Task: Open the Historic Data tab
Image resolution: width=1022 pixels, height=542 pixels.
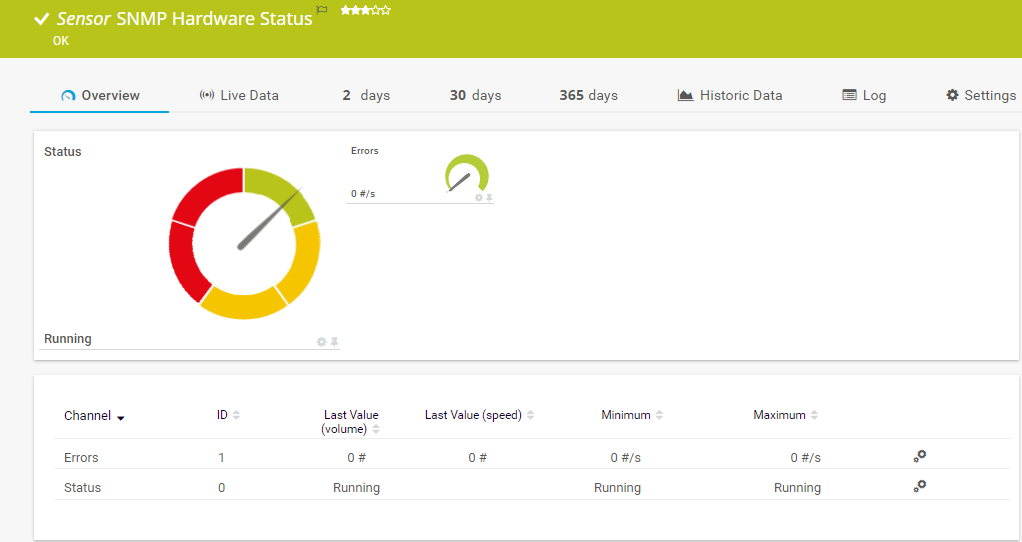Action: pos(730,96)
